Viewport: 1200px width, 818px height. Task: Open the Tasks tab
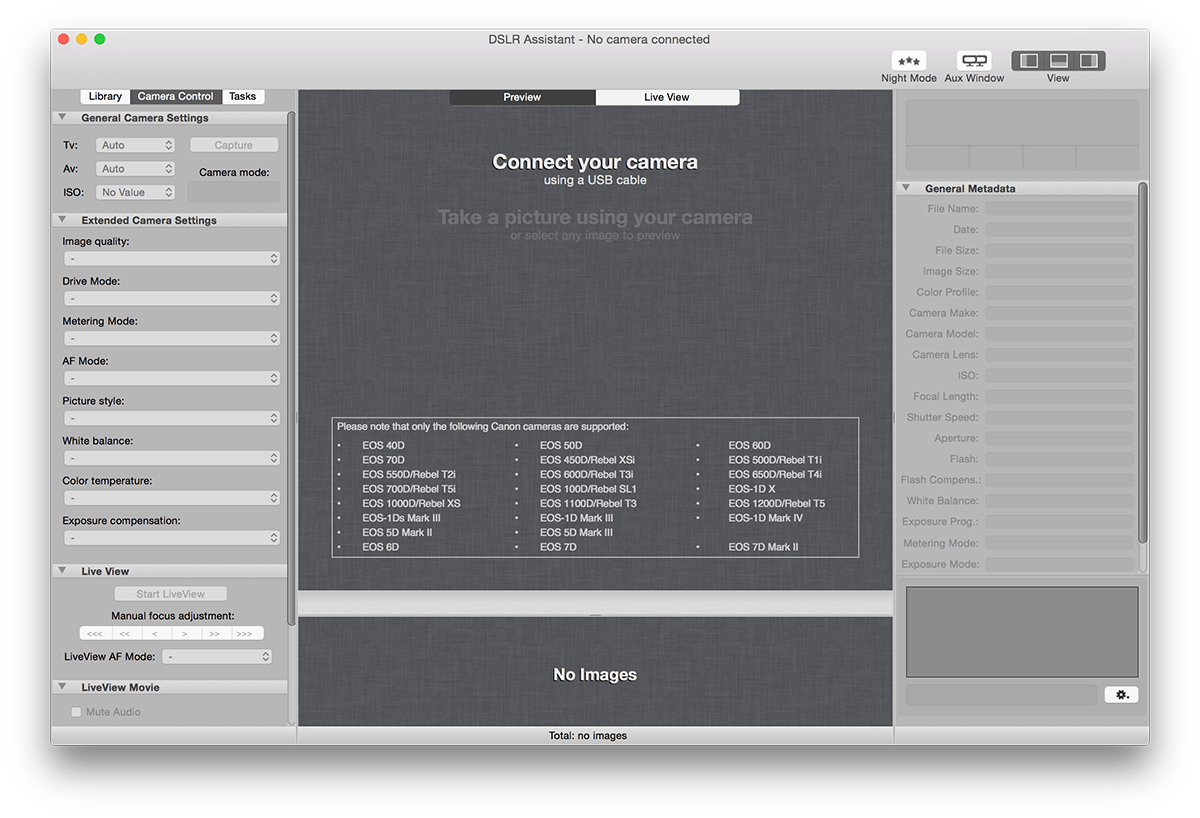242,96
